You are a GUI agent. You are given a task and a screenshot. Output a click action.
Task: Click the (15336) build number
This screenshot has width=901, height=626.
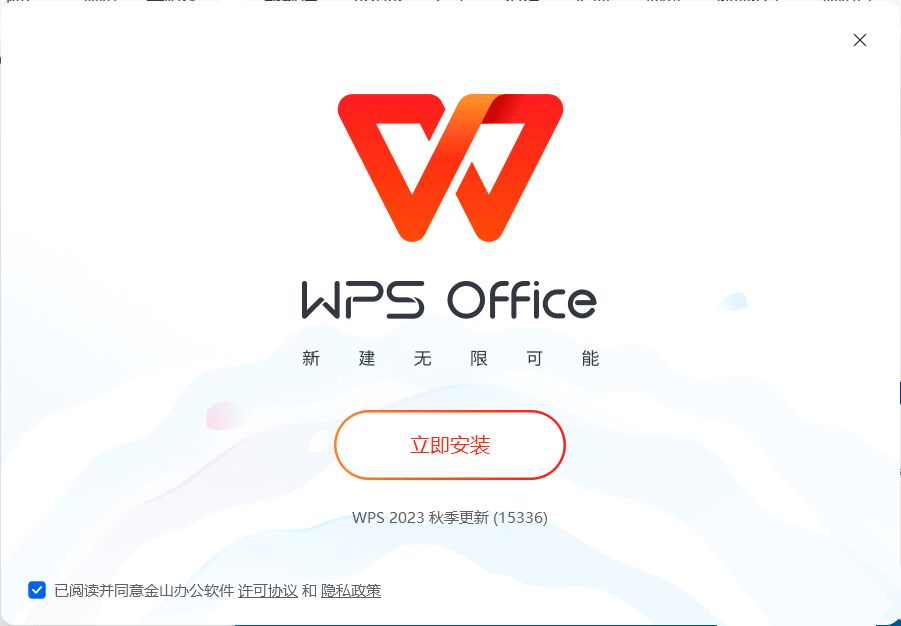click(x=521, y=517)
